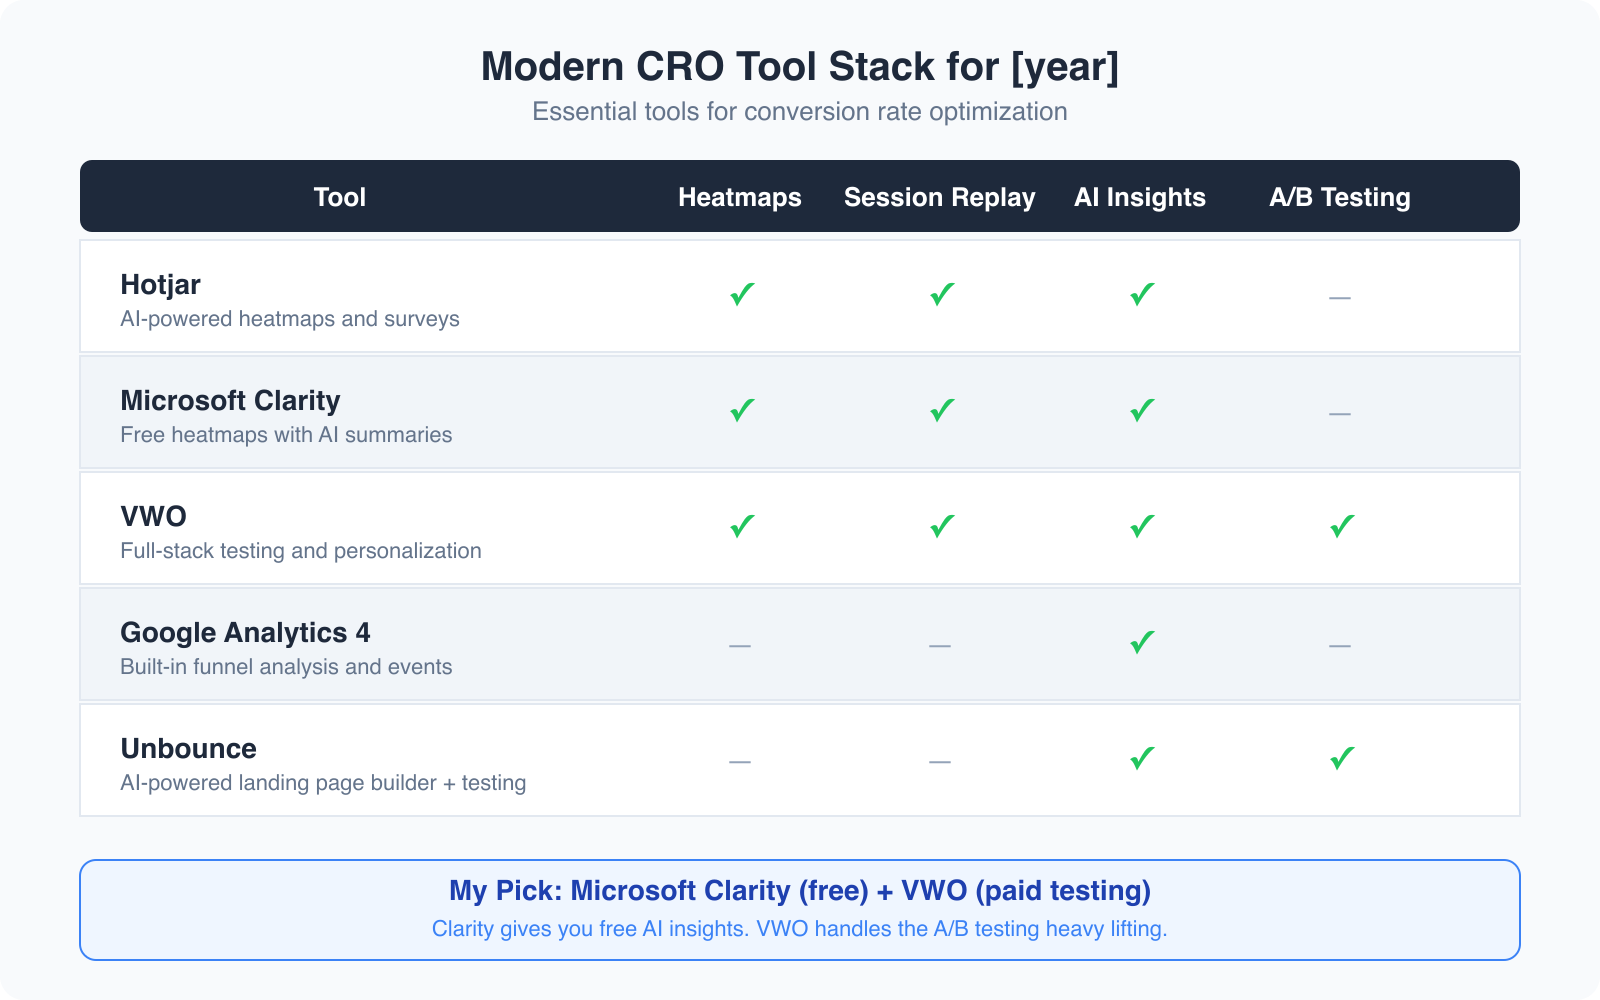
Task: Open the Heatmaps column header
Action: tap(740, 197)
